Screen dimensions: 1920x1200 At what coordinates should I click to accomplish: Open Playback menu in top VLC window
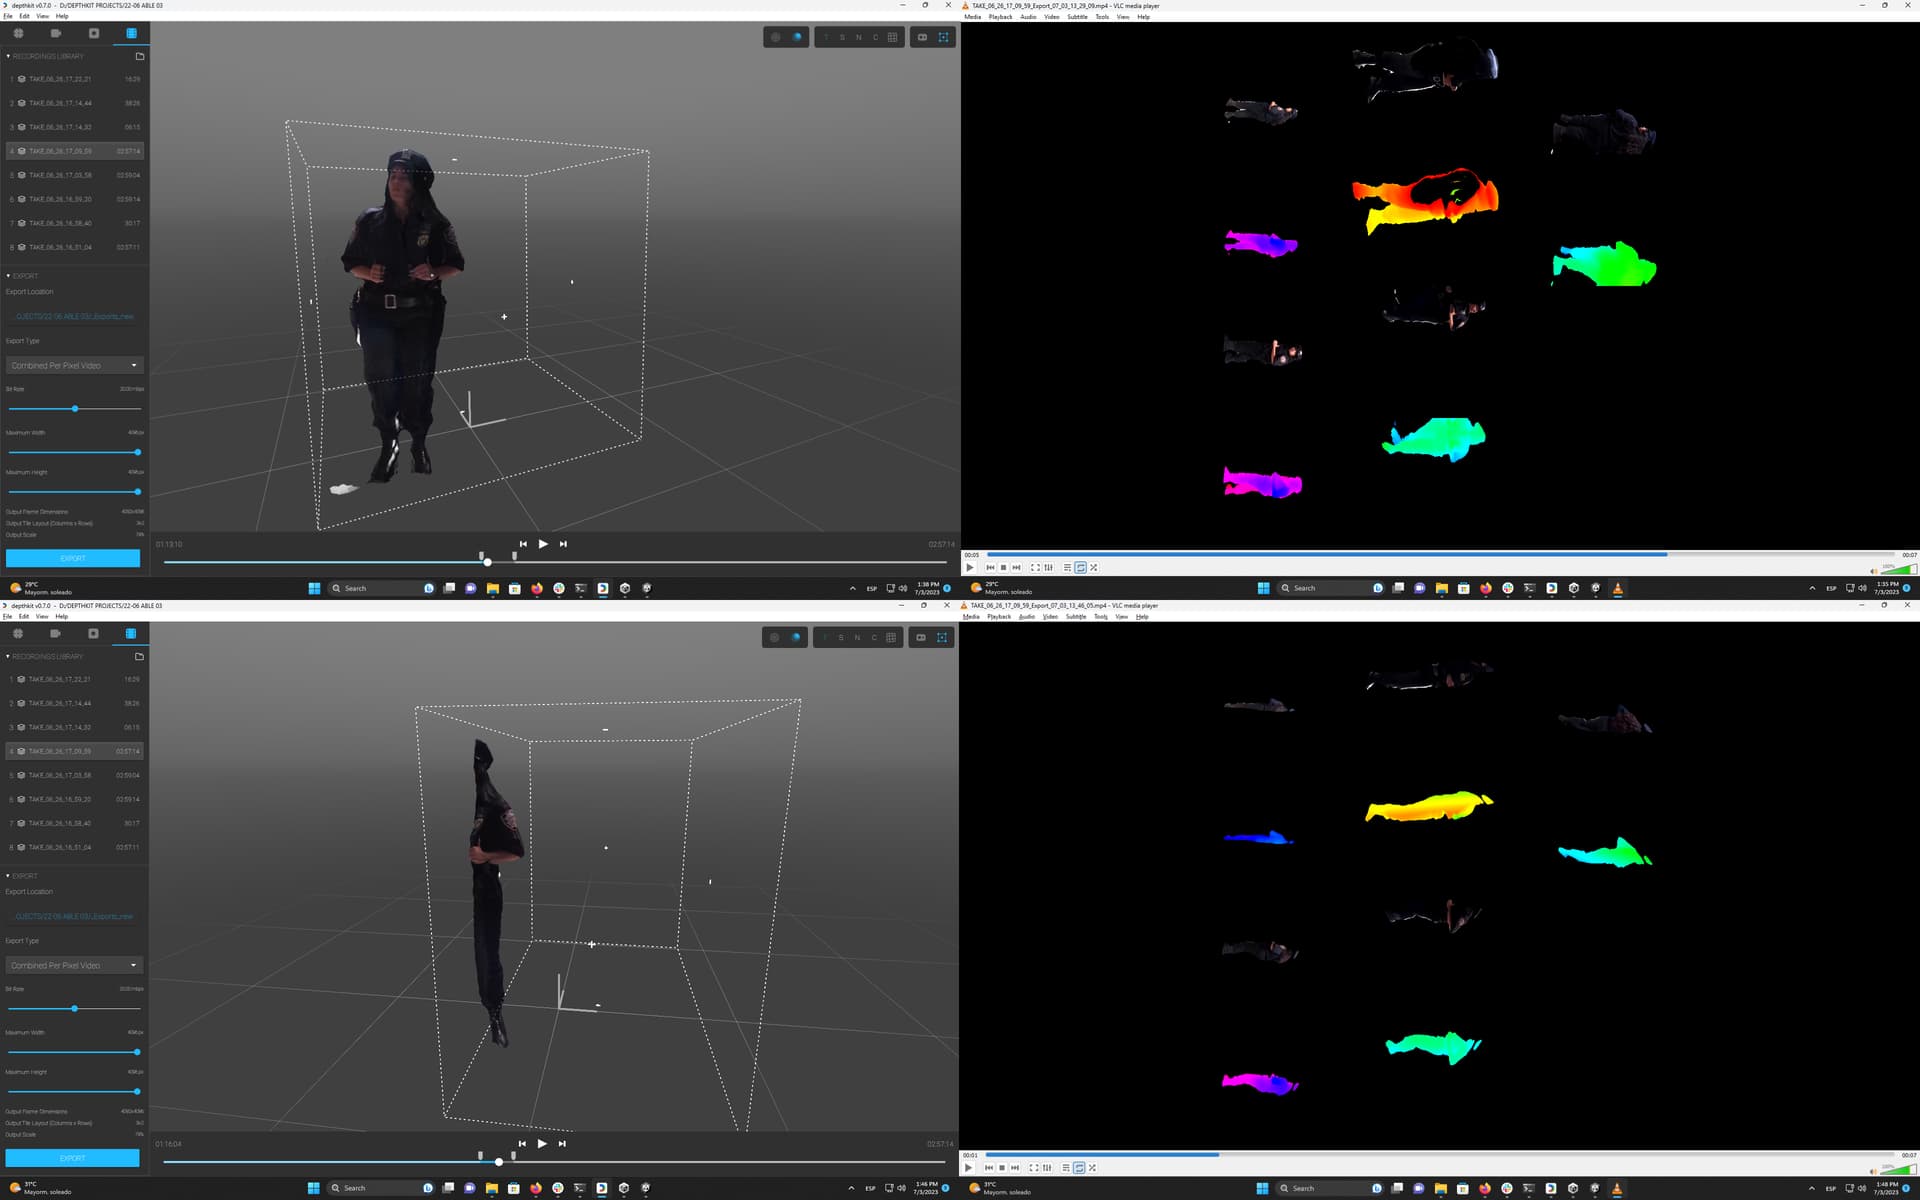click(x=1000, y=17)
